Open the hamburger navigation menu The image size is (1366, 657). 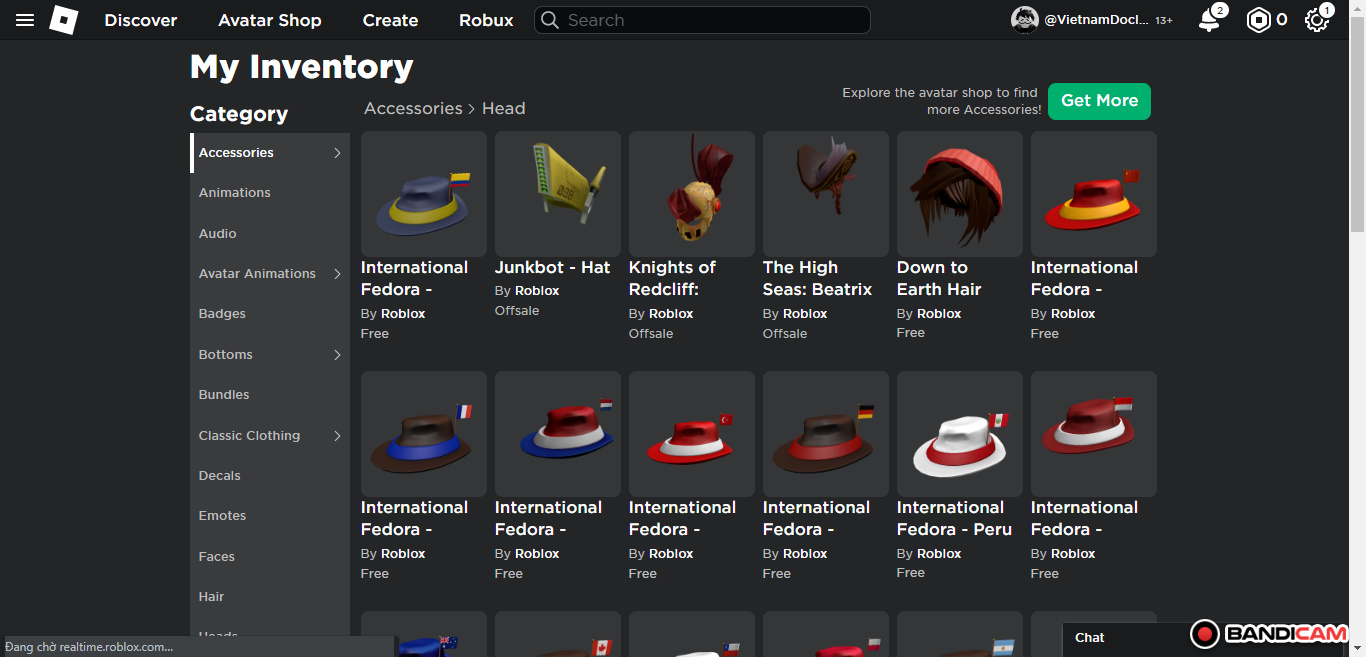coord(25,20)
